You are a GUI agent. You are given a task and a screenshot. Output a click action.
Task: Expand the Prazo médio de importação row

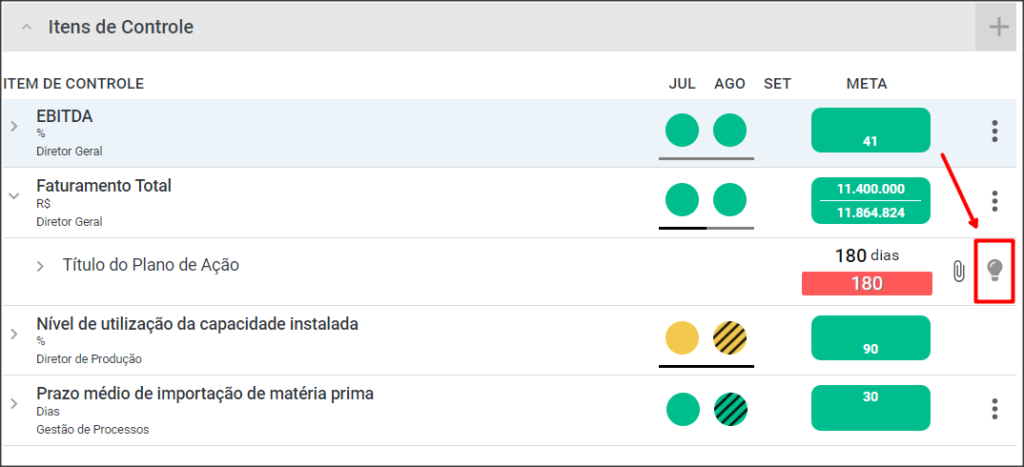[14, 404]
